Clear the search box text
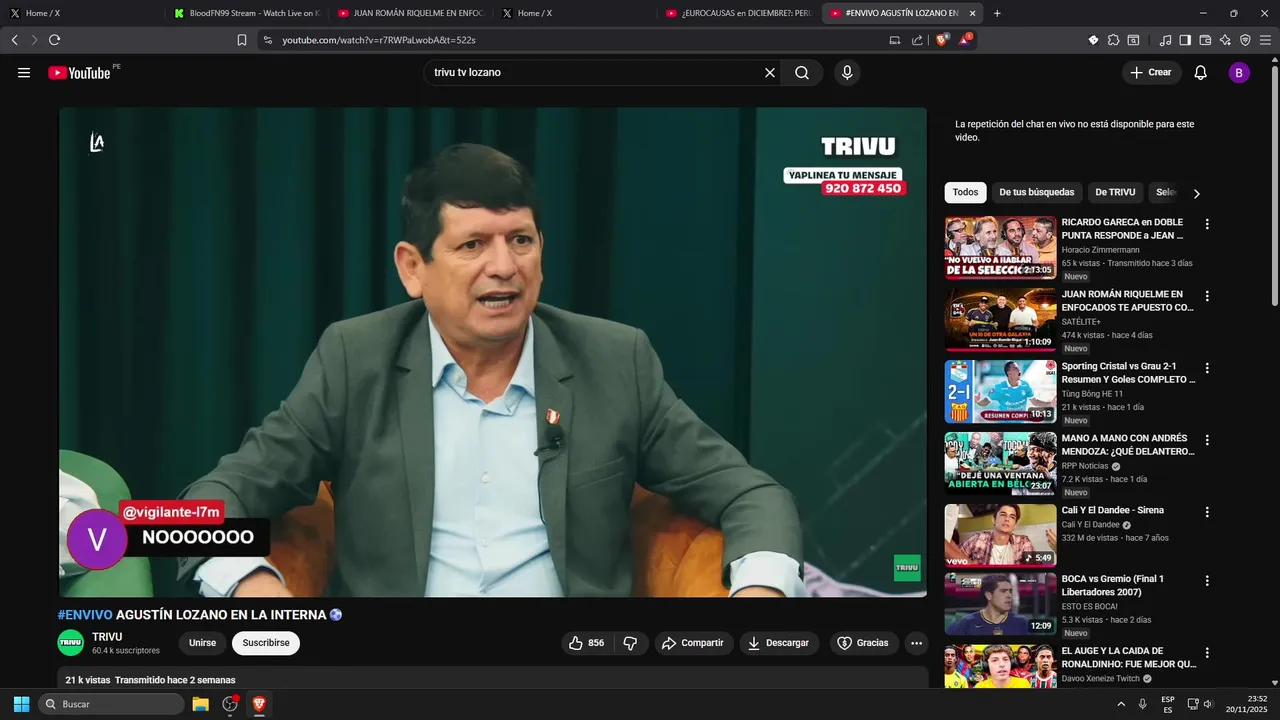Viewport: 1280px width, 720px height. point(770,72)
